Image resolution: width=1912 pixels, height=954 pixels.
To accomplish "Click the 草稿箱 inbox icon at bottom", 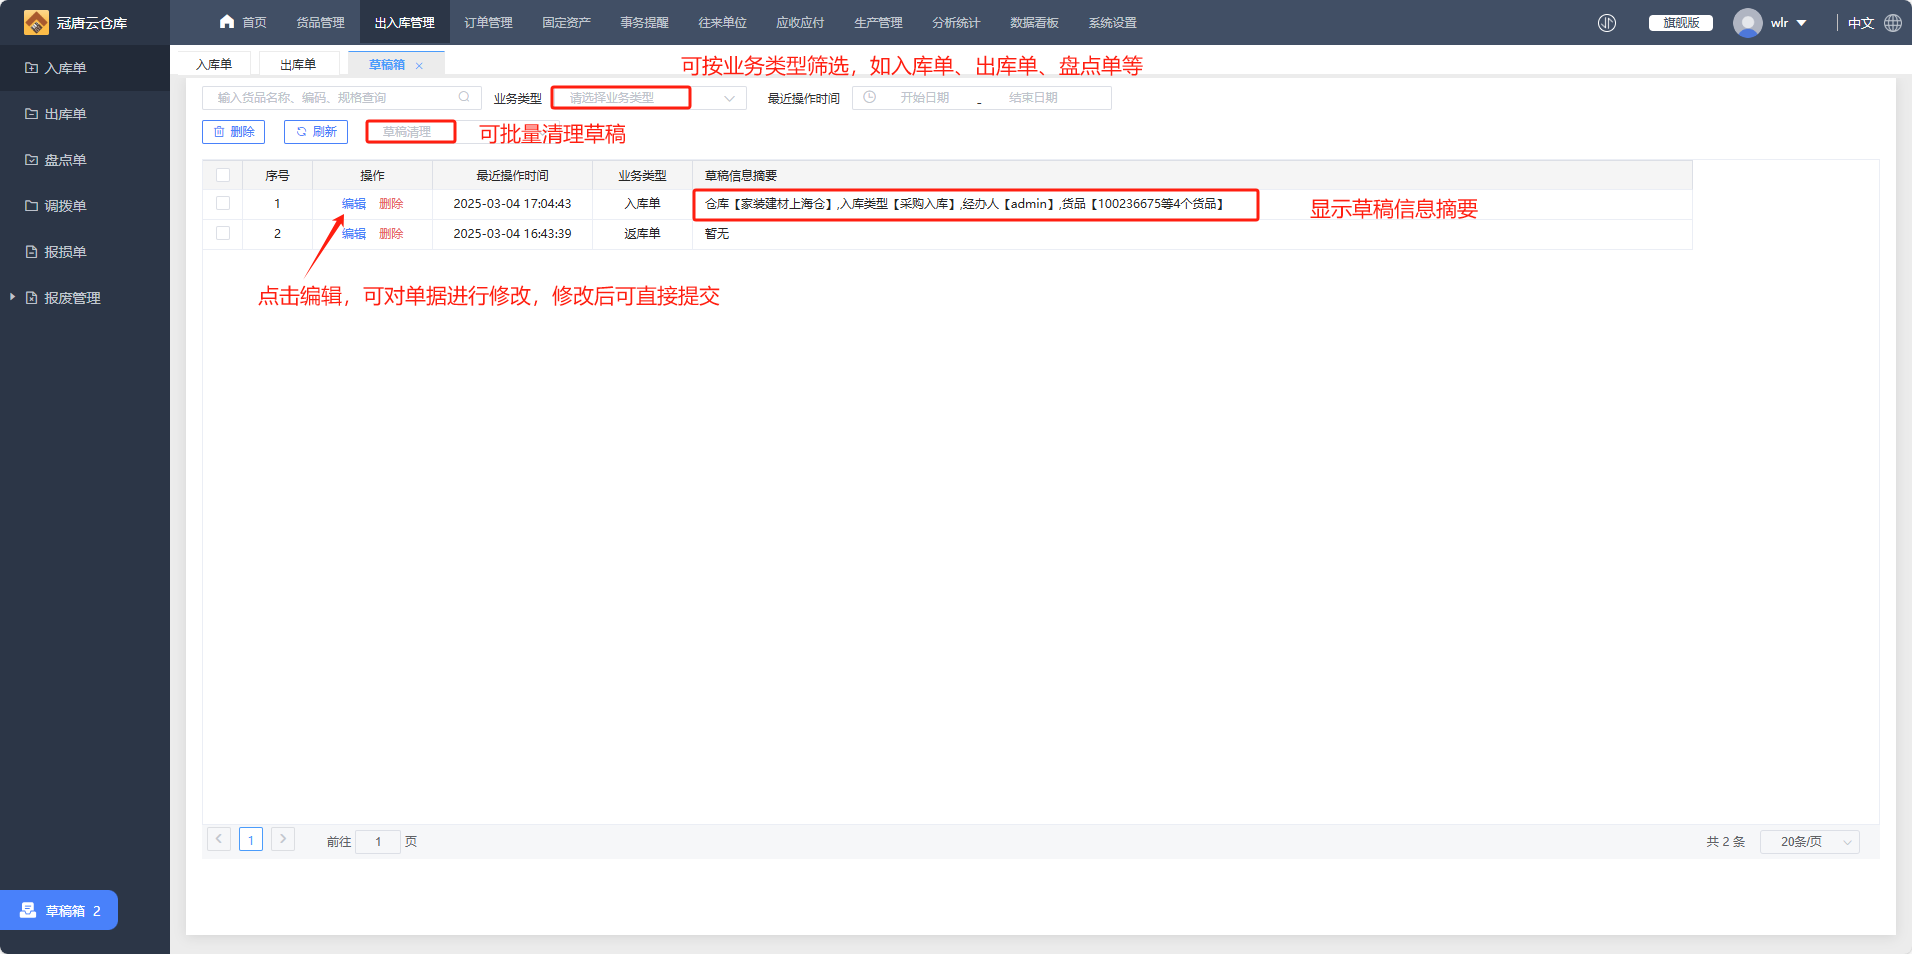I will pyautogui.click(x=28, y=910).
